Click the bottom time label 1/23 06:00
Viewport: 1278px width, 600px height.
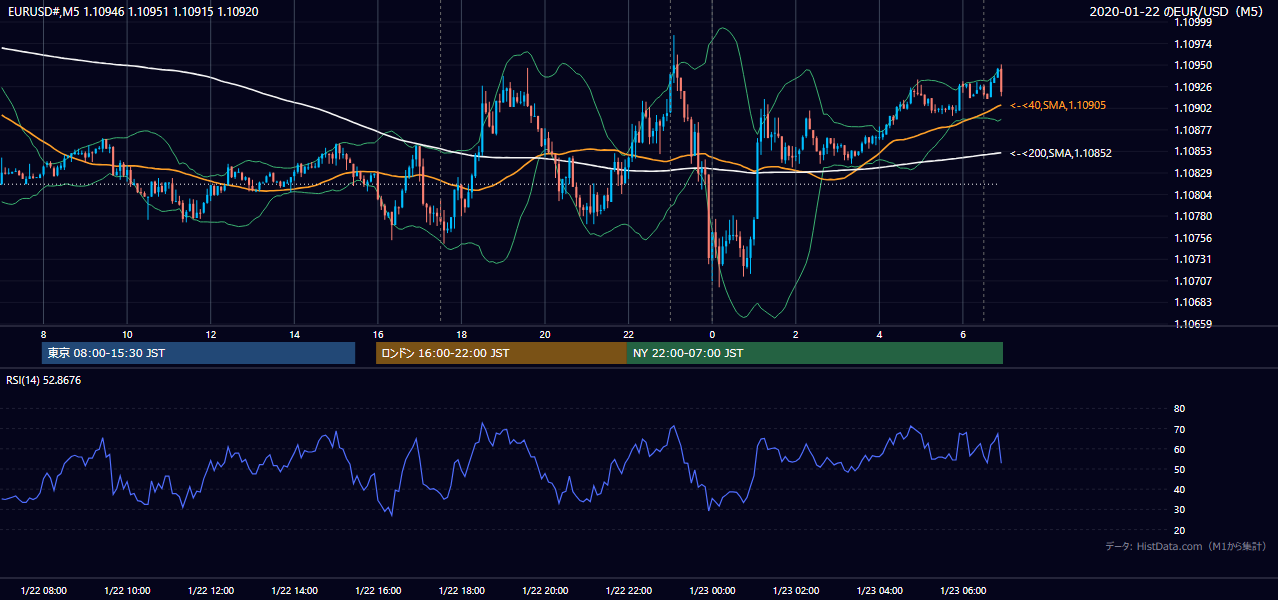[963, 591]
